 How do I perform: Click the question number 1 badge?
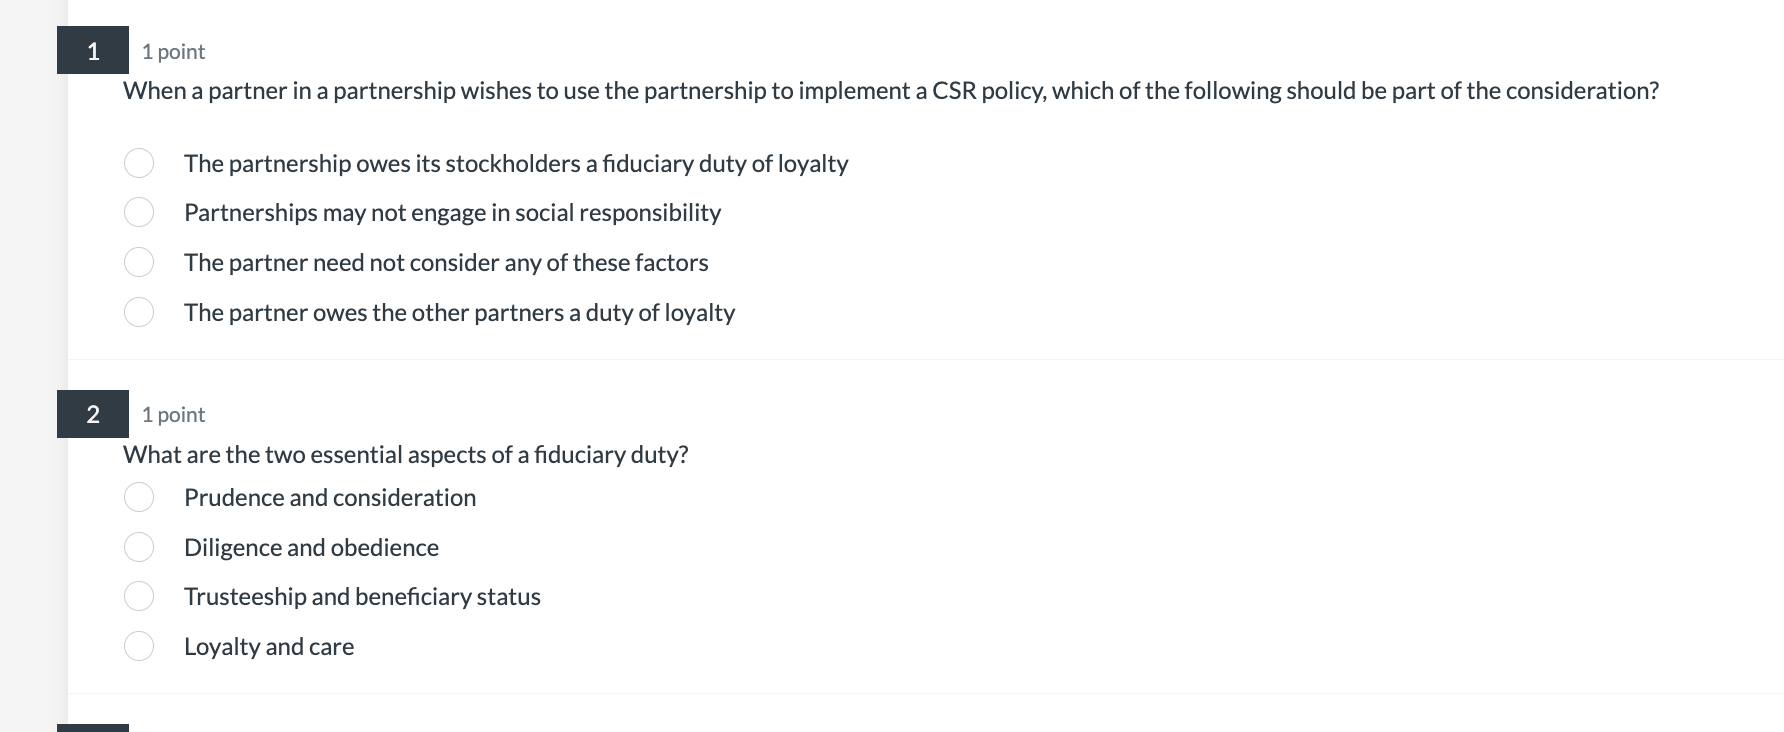[x=93, y=51]
